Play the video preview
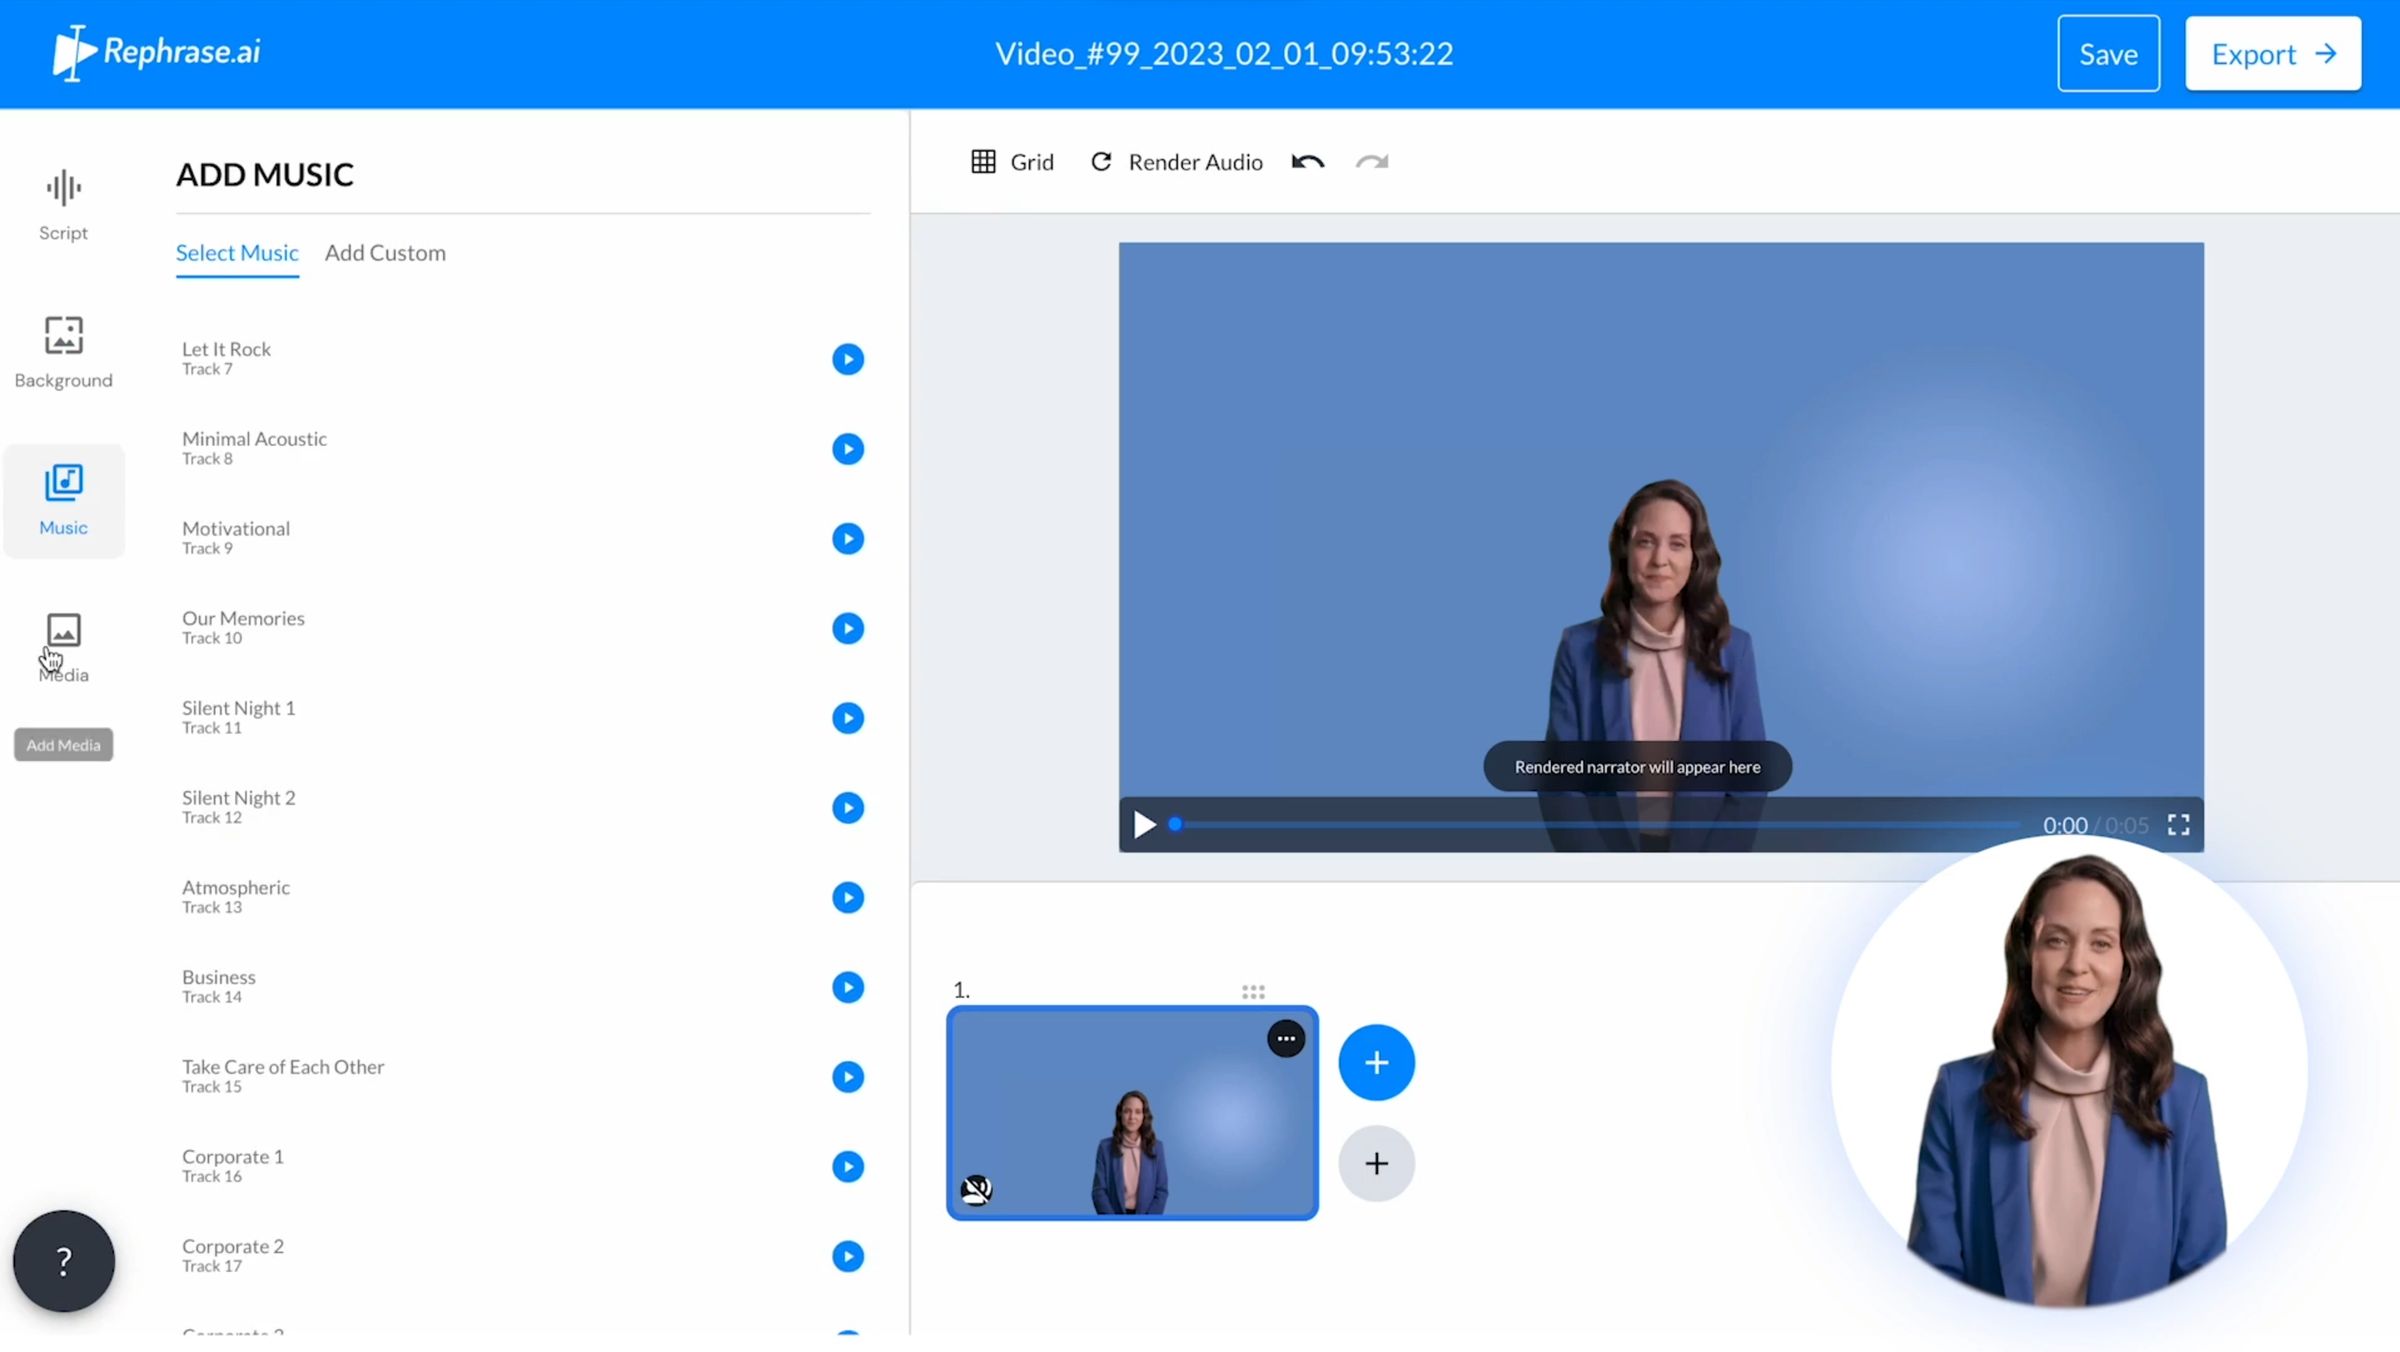 click(x=1143, y=824)
